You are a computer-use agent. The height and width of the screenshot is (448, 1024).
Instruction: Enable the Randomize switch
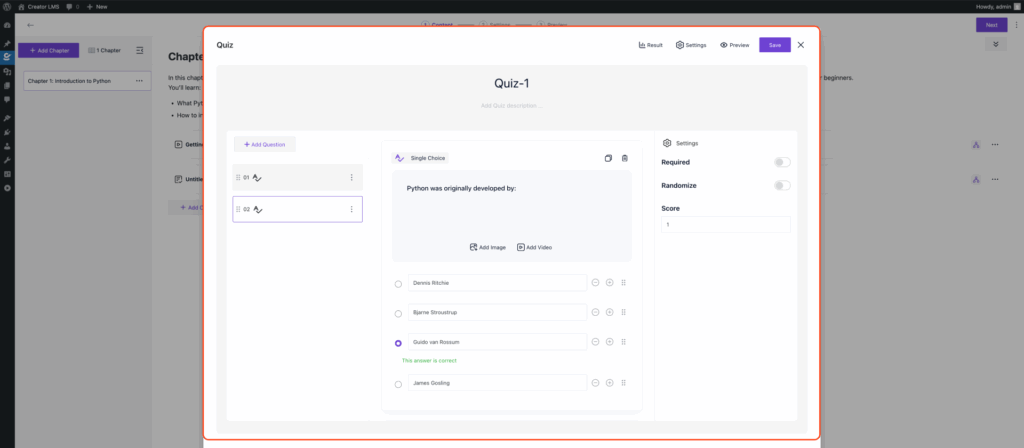[x=781, y=185]
